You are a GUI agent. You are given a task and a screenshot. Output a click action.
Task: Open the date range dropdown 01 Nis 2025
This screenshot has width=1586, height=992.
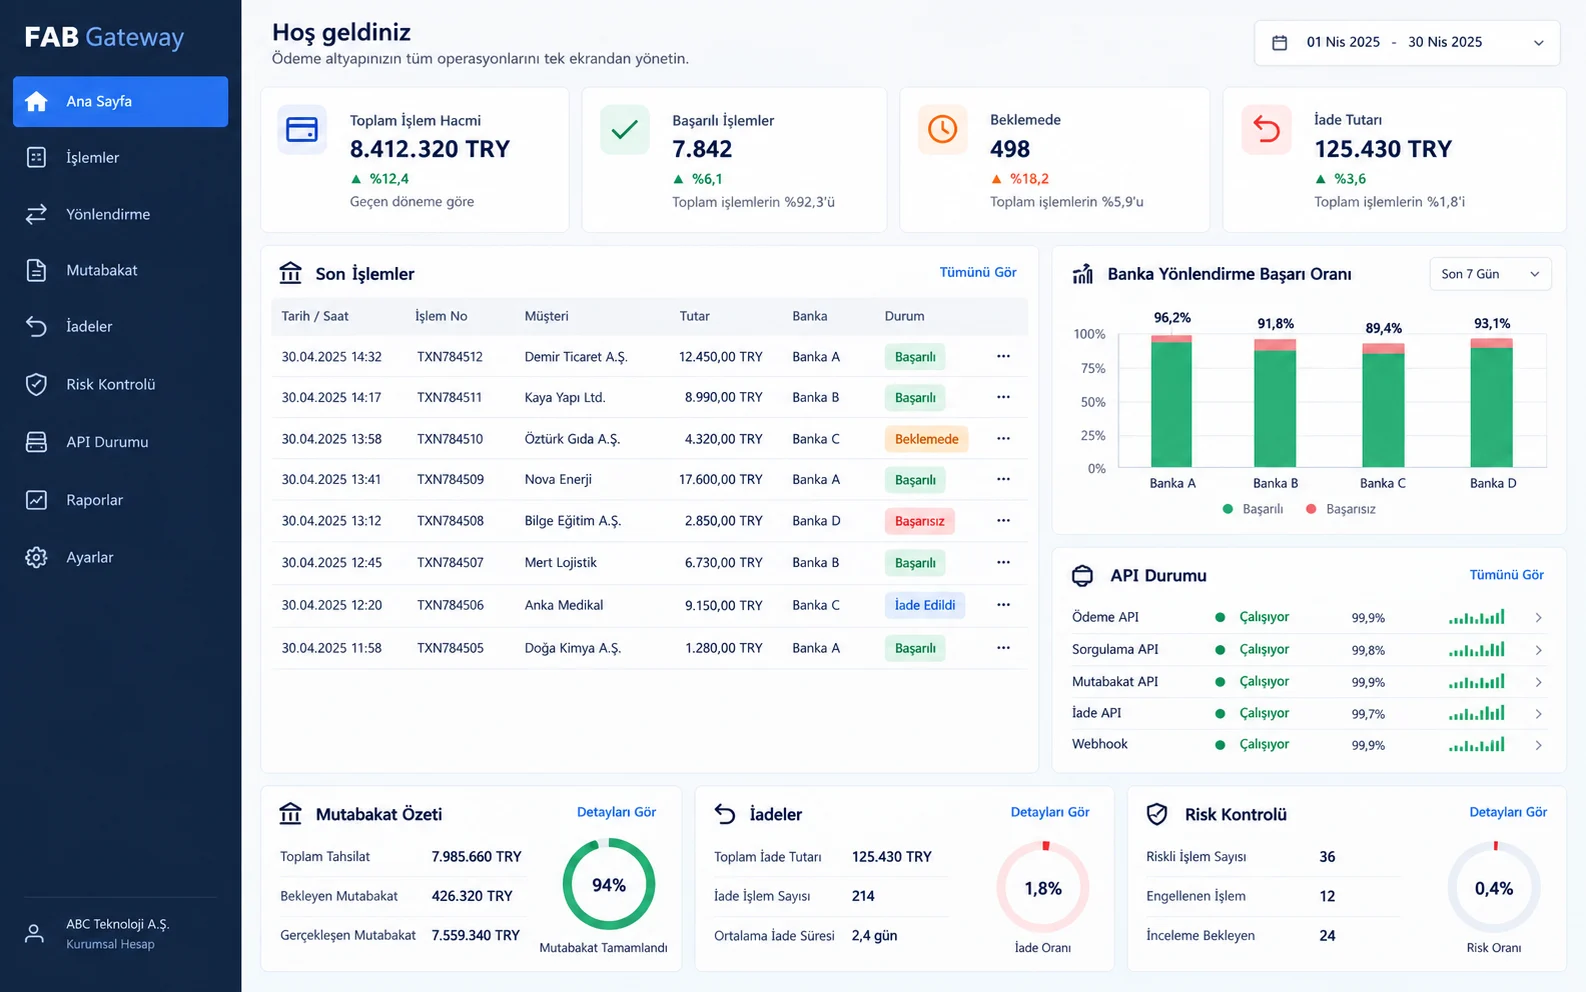(x=1407, y=42)
